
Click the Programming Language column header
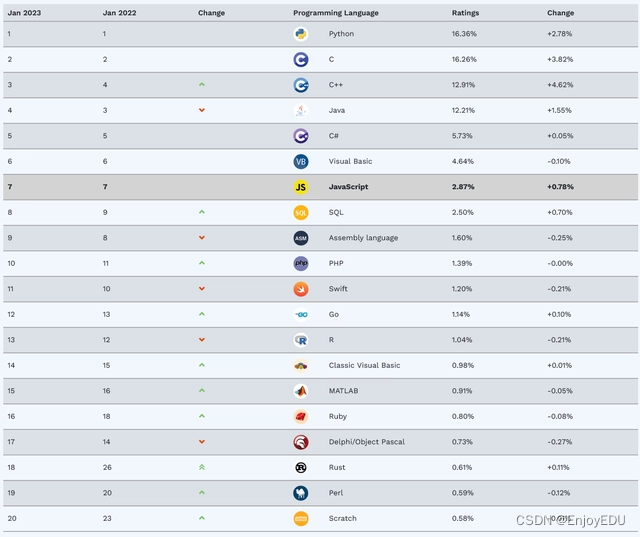[x=333, y=13]
